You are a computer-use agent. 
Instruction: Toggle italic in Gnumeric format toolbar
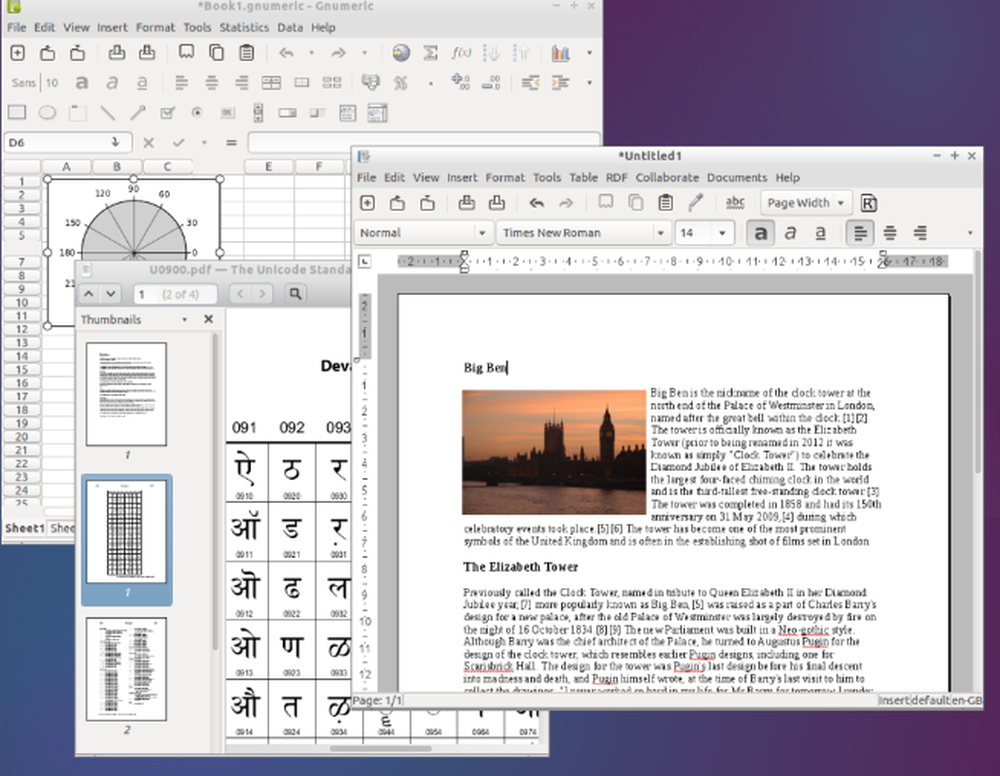pyautogui.click(x=112, y=83)
